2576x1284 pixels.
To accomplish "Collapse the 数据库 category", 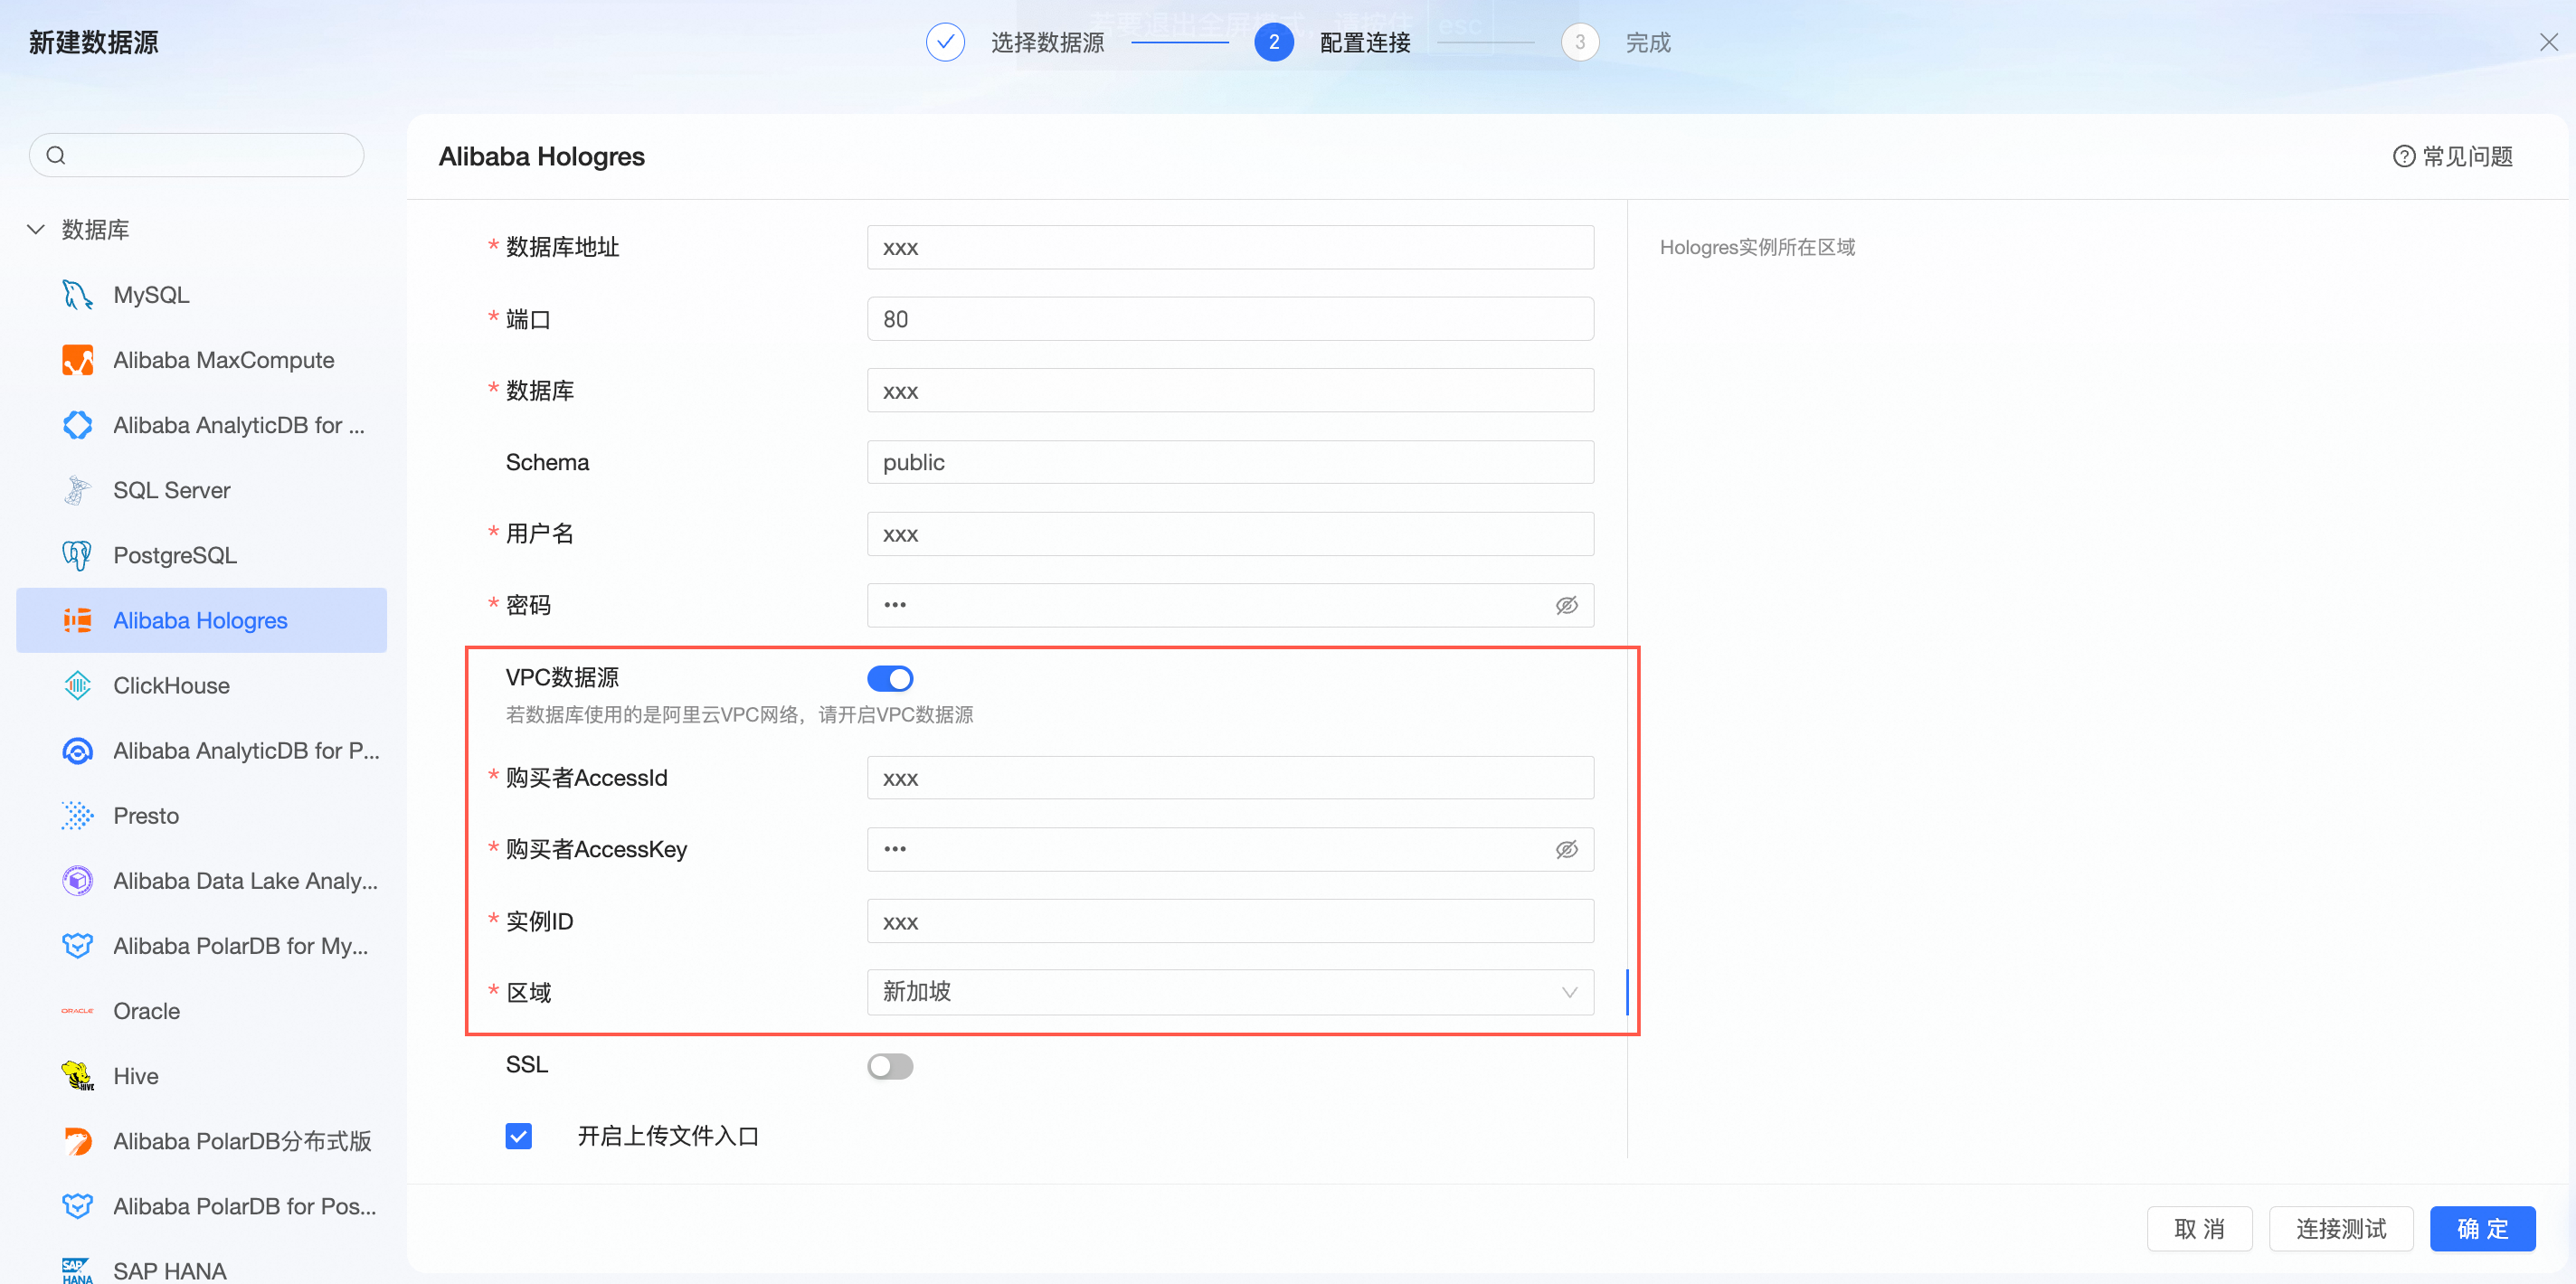I will click(36, 229).
